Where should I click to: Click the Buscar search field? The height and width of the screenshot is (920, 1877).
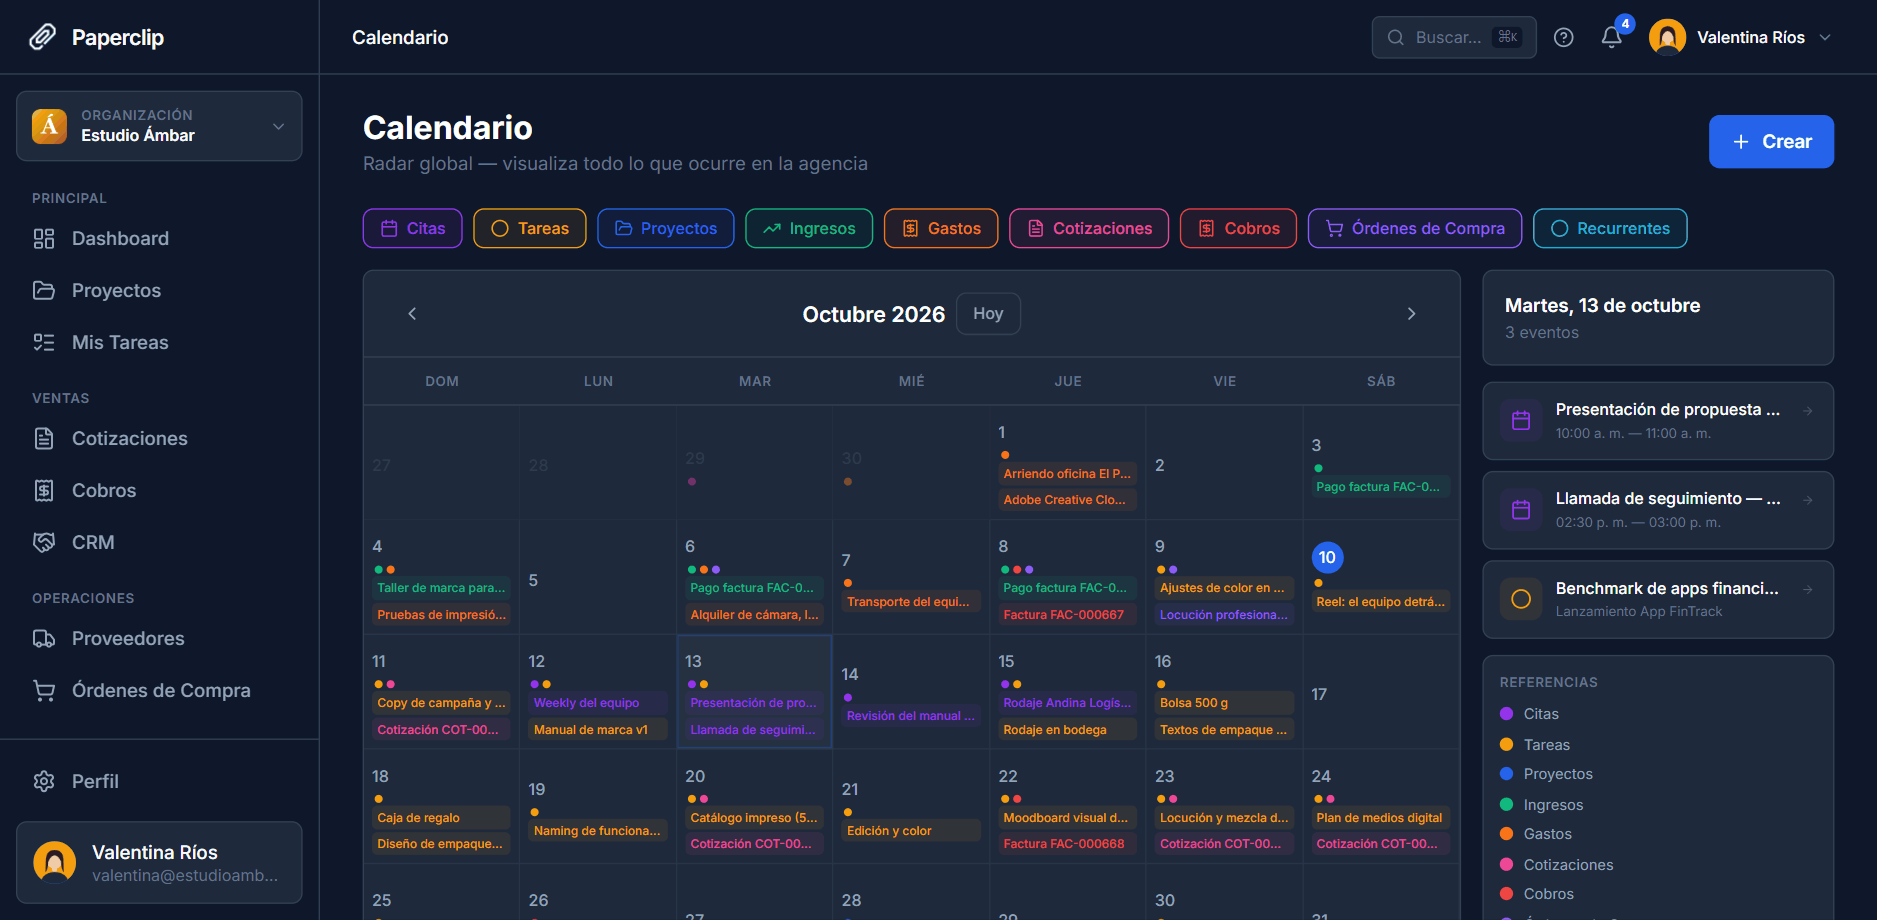1454,37
